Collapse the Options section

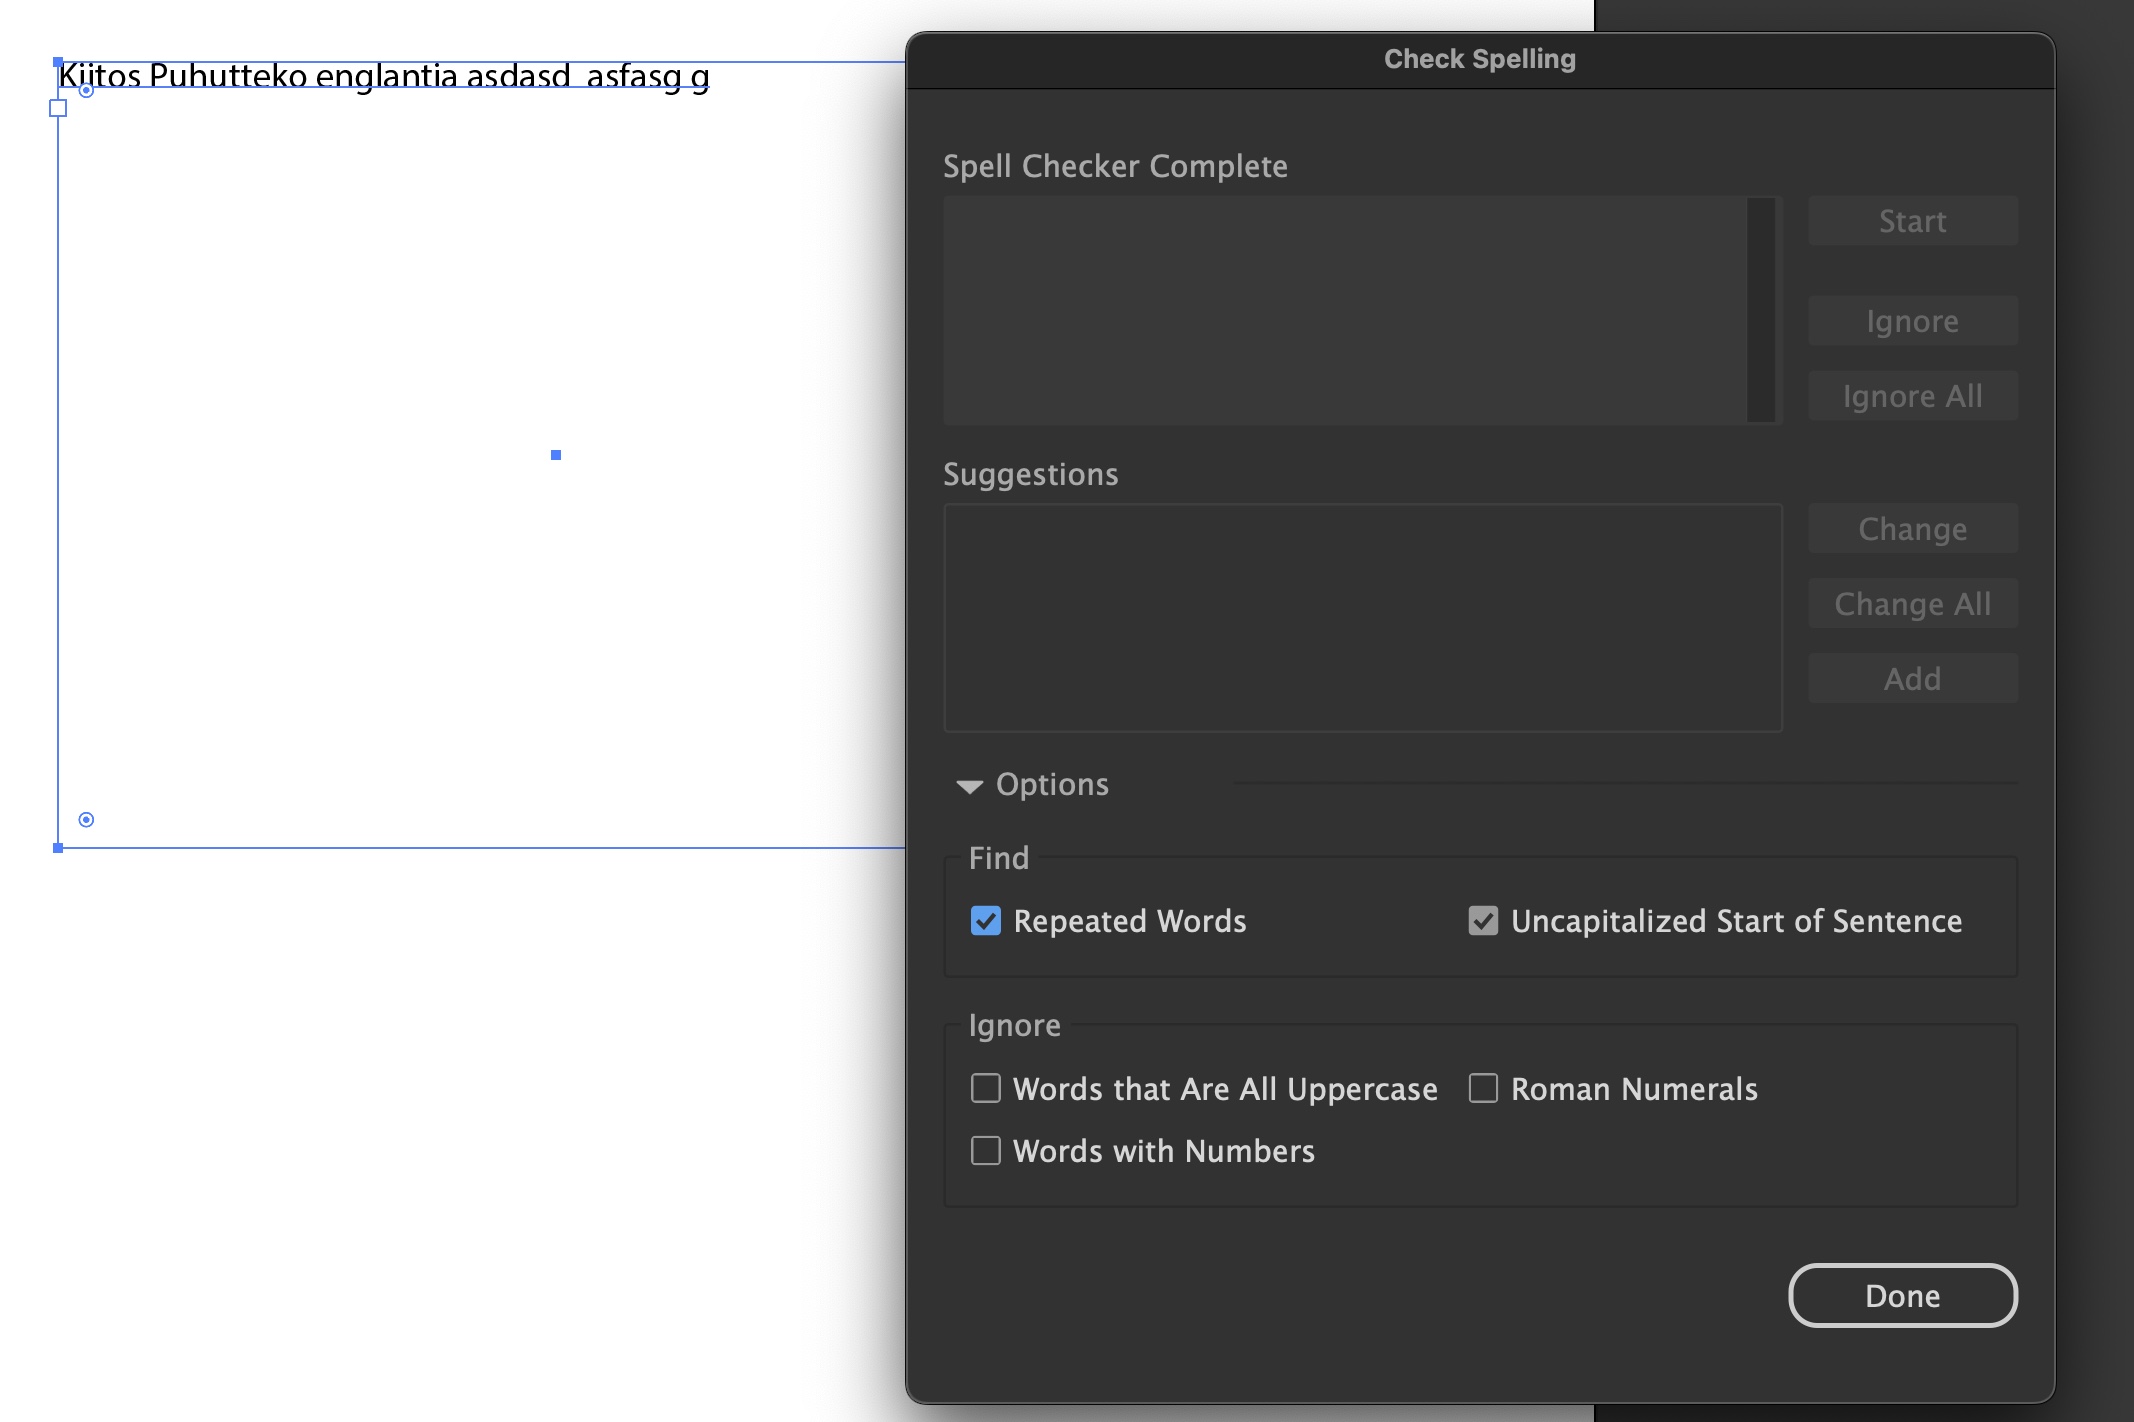pyautogui.click(x=968, y=786)
